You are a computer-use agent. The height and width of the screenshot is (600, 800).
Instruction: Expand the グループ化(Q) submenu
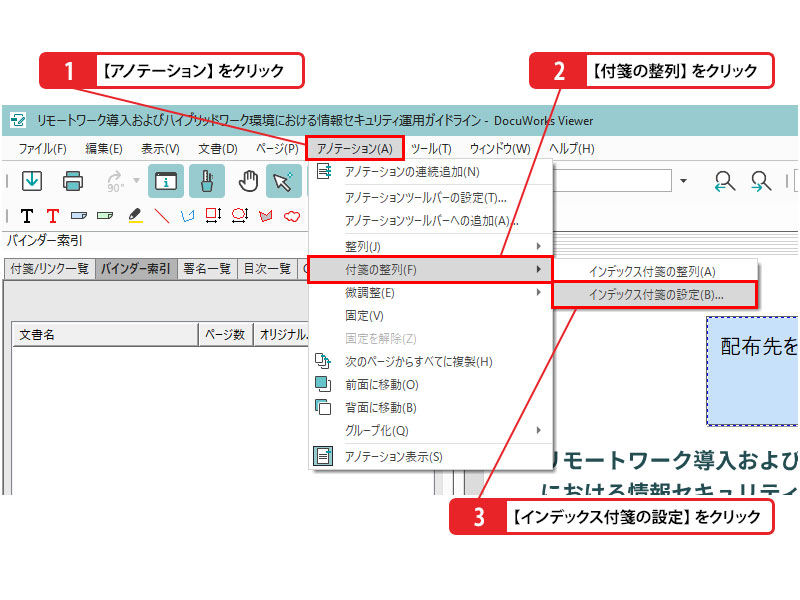431,430
